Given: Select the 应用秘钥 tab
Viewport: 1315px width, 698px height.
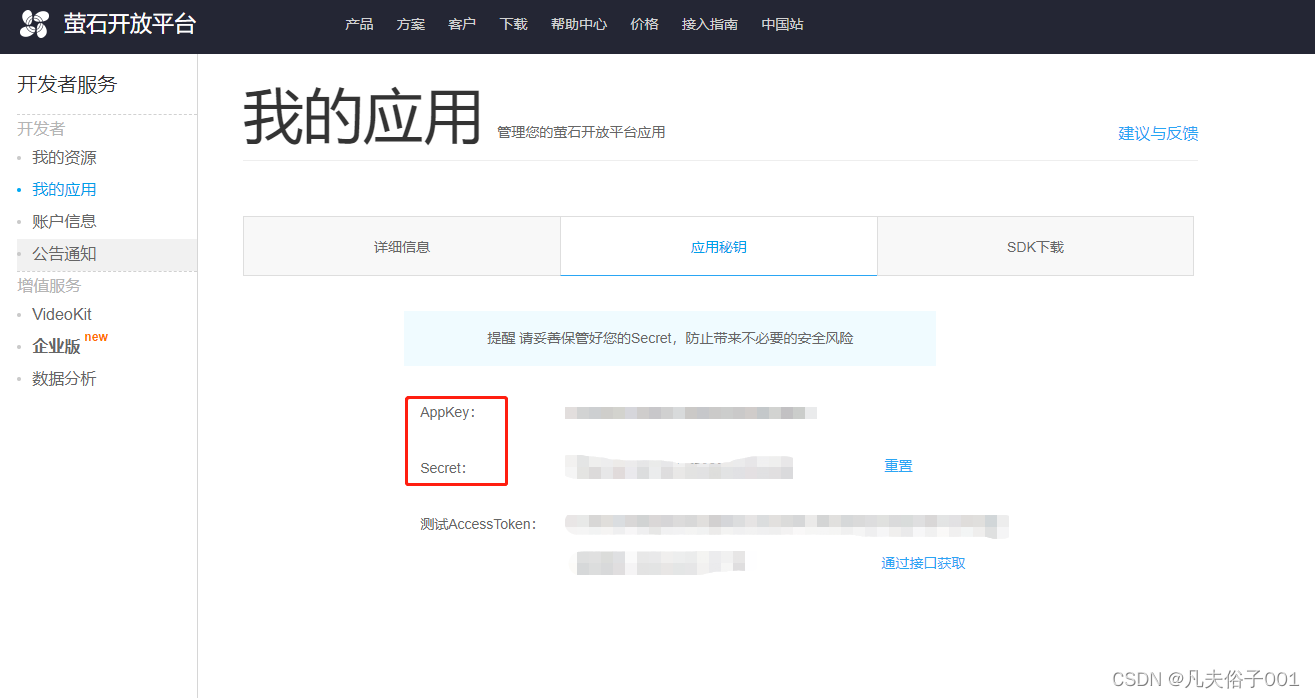Looking at the screenshot, I should click(x=718, y=246).
